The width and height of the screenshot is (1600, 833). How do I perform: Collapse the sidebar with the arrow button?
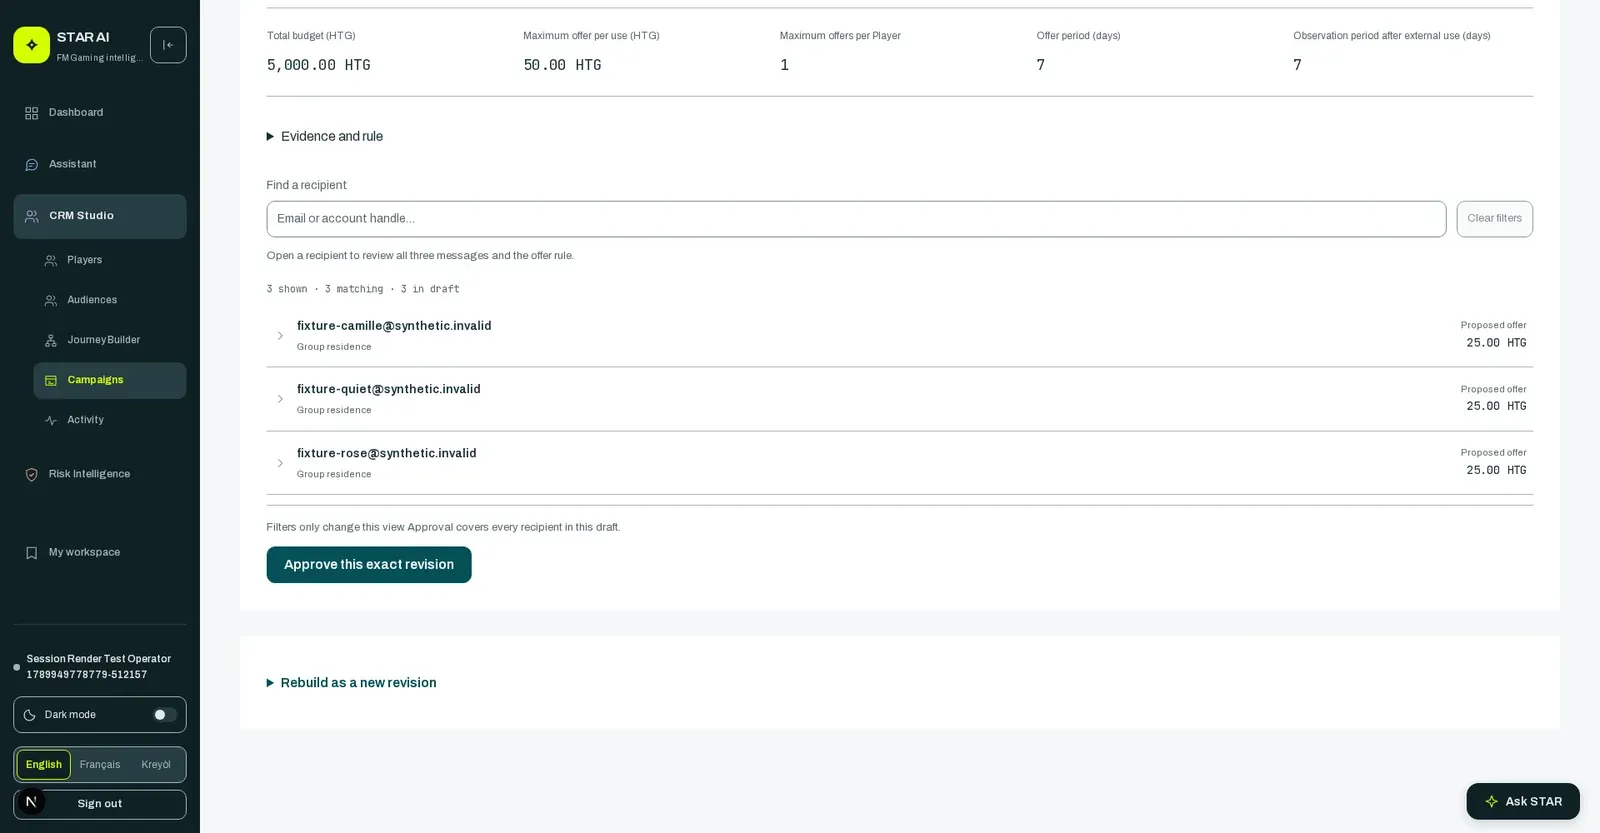pos(168,45)
